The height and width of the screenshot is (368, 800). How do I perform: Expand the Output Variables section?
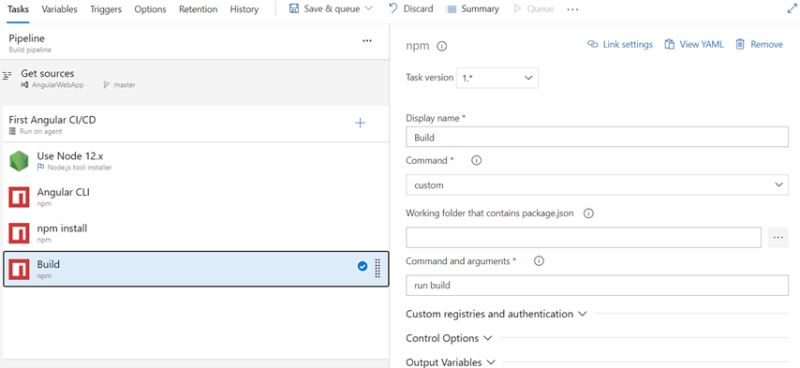[x=451, y=362]
